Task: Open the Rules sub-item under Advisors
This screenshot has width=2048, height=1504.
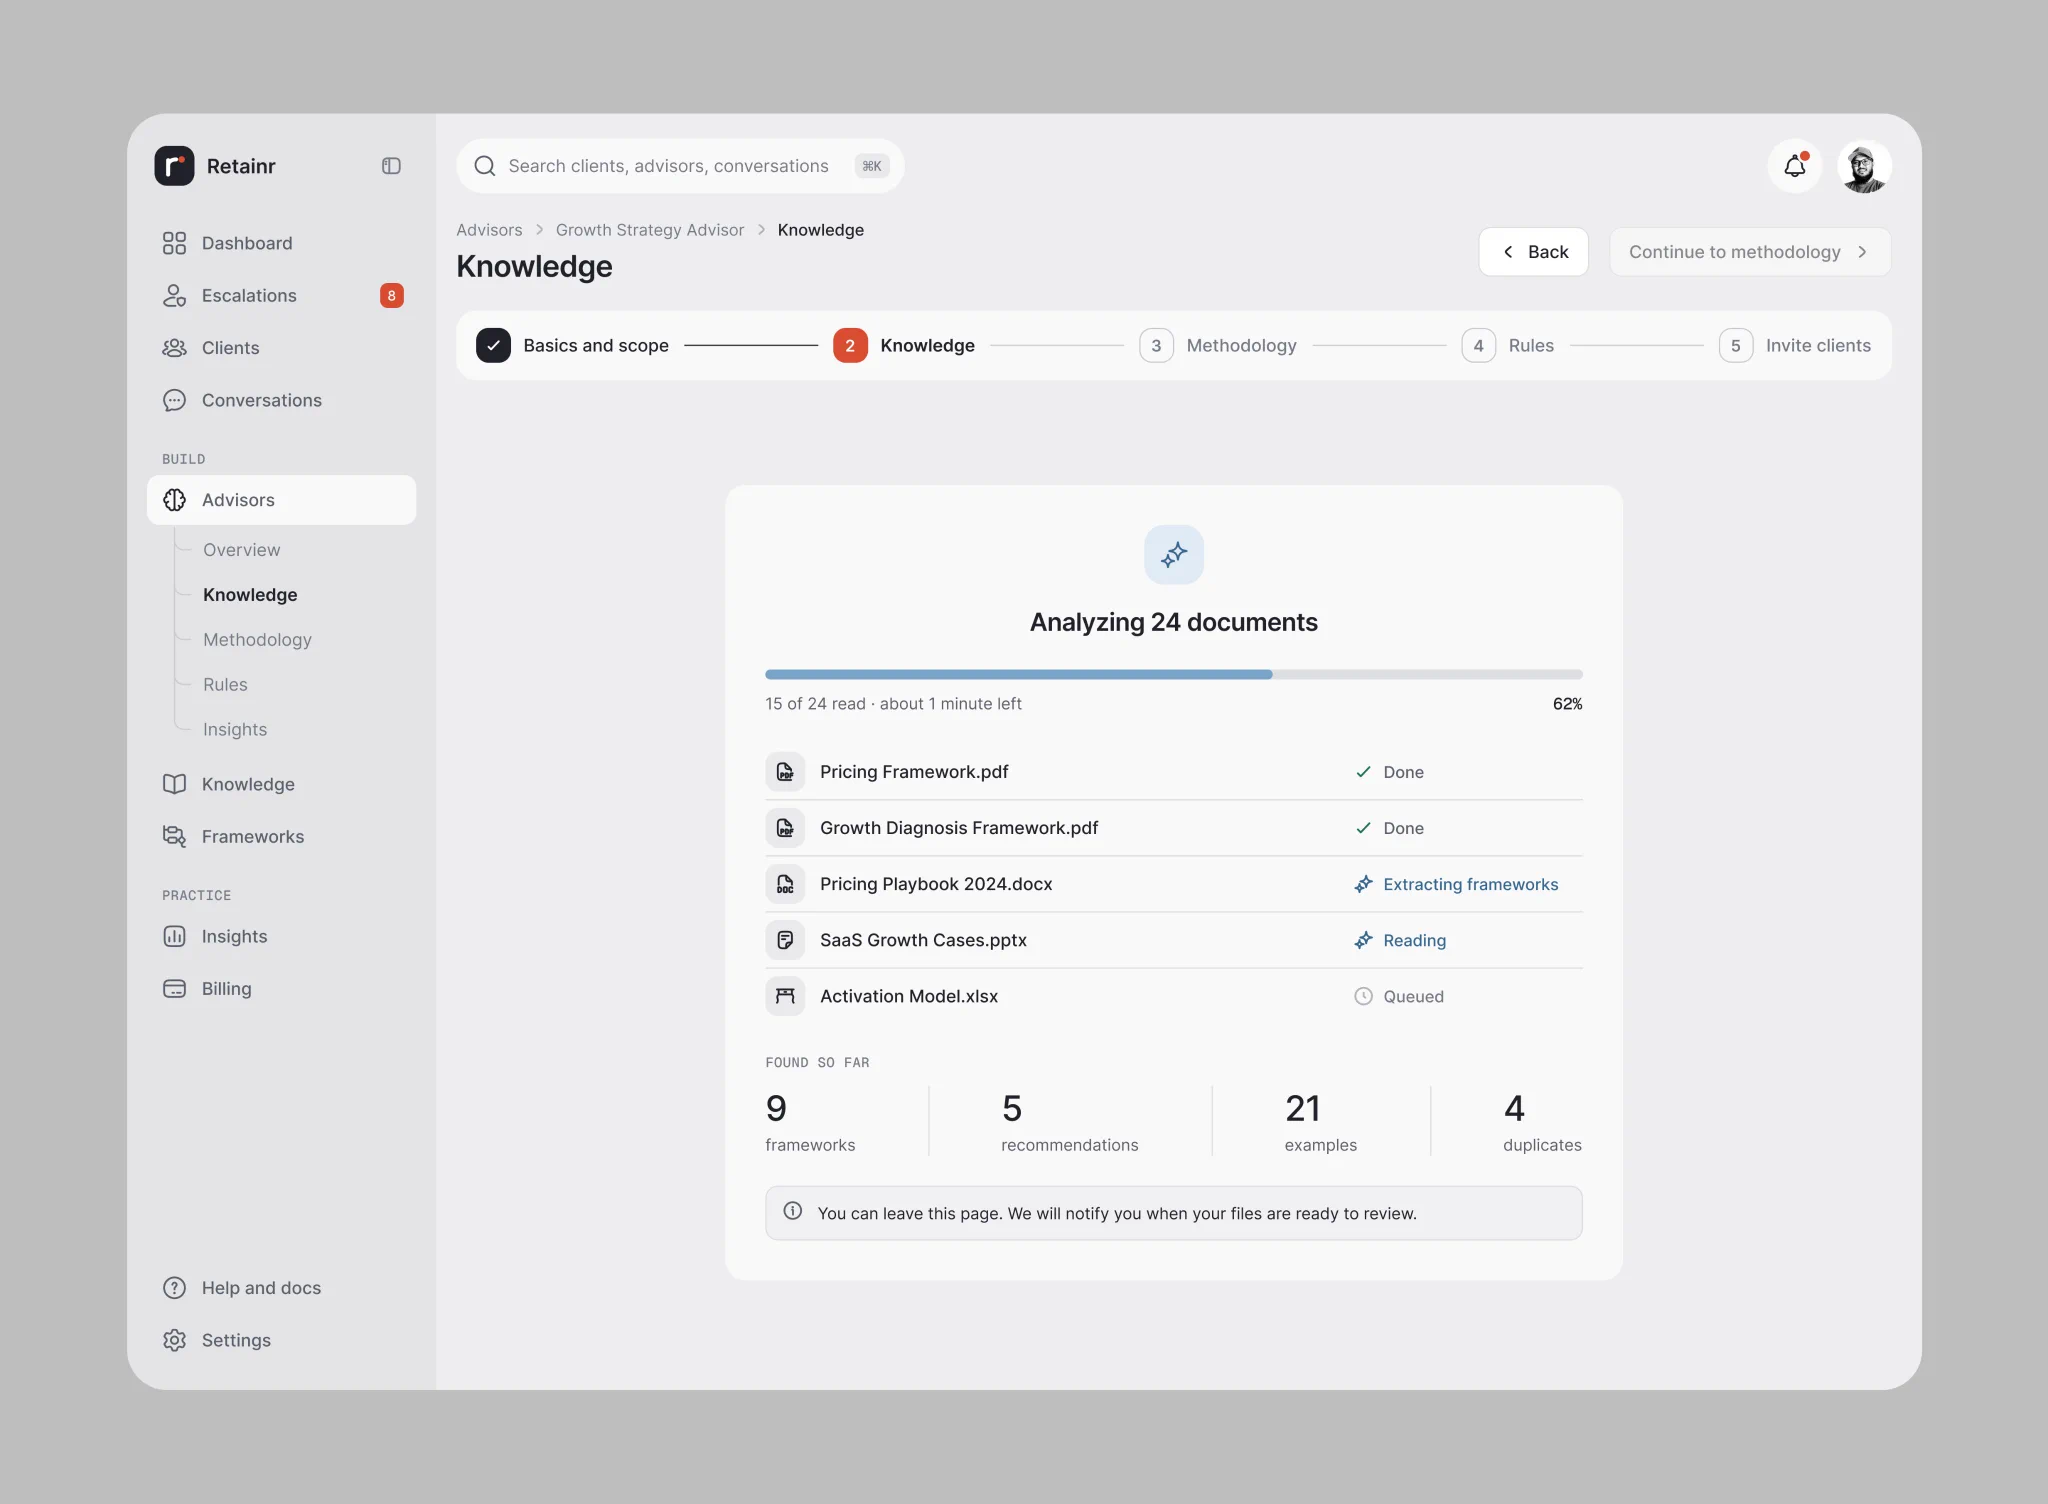Action: 225,685
